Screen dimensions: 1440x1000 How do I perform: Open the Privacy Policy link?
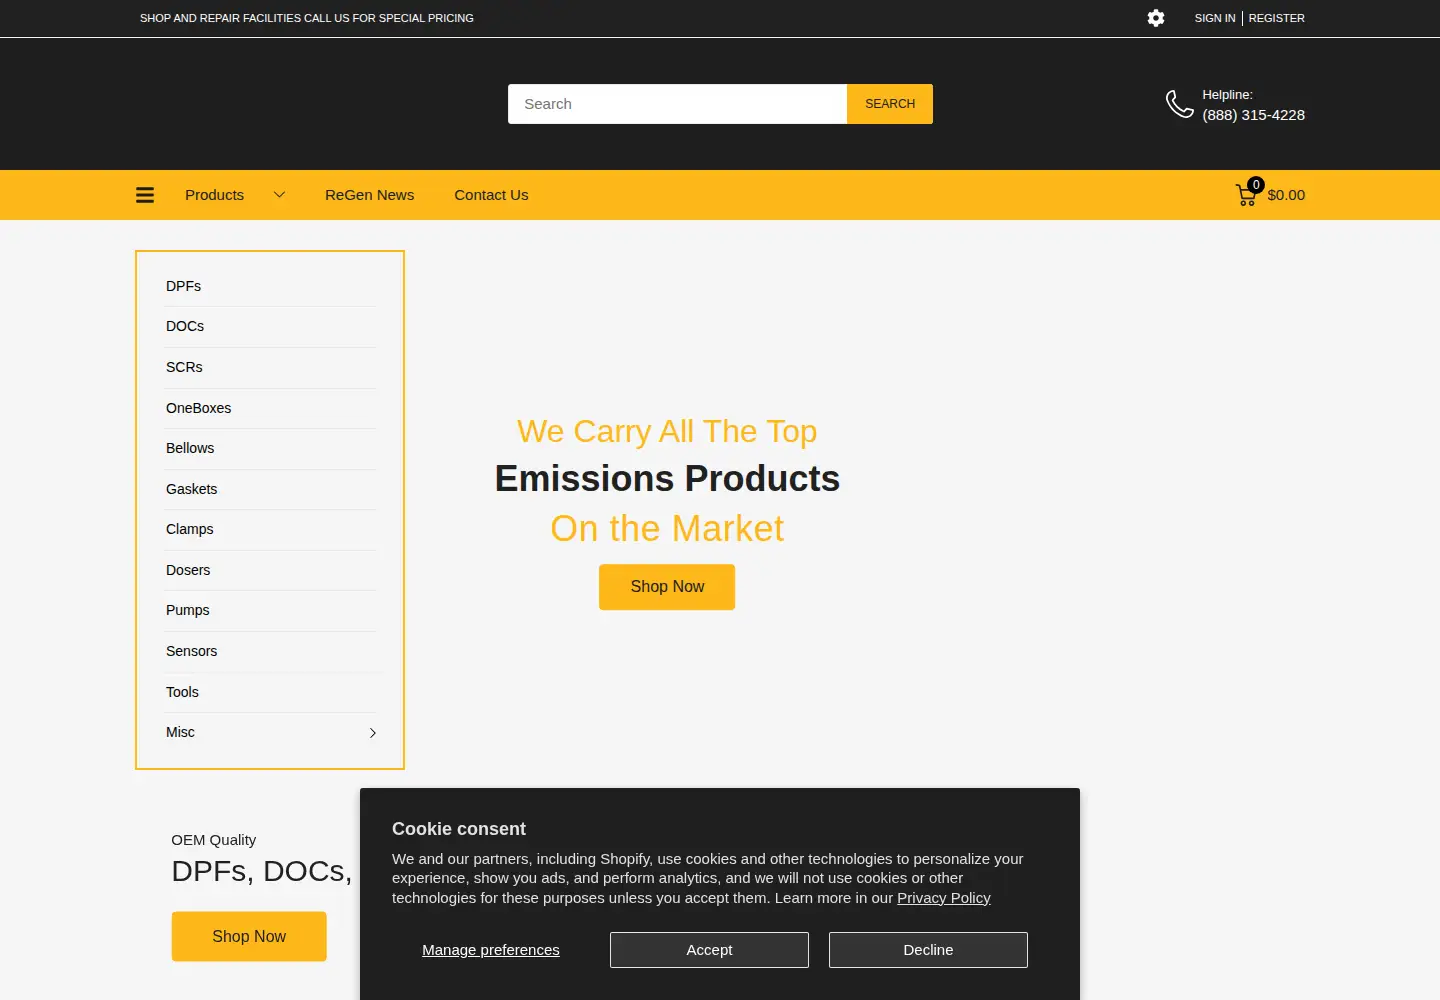[944, 898]
